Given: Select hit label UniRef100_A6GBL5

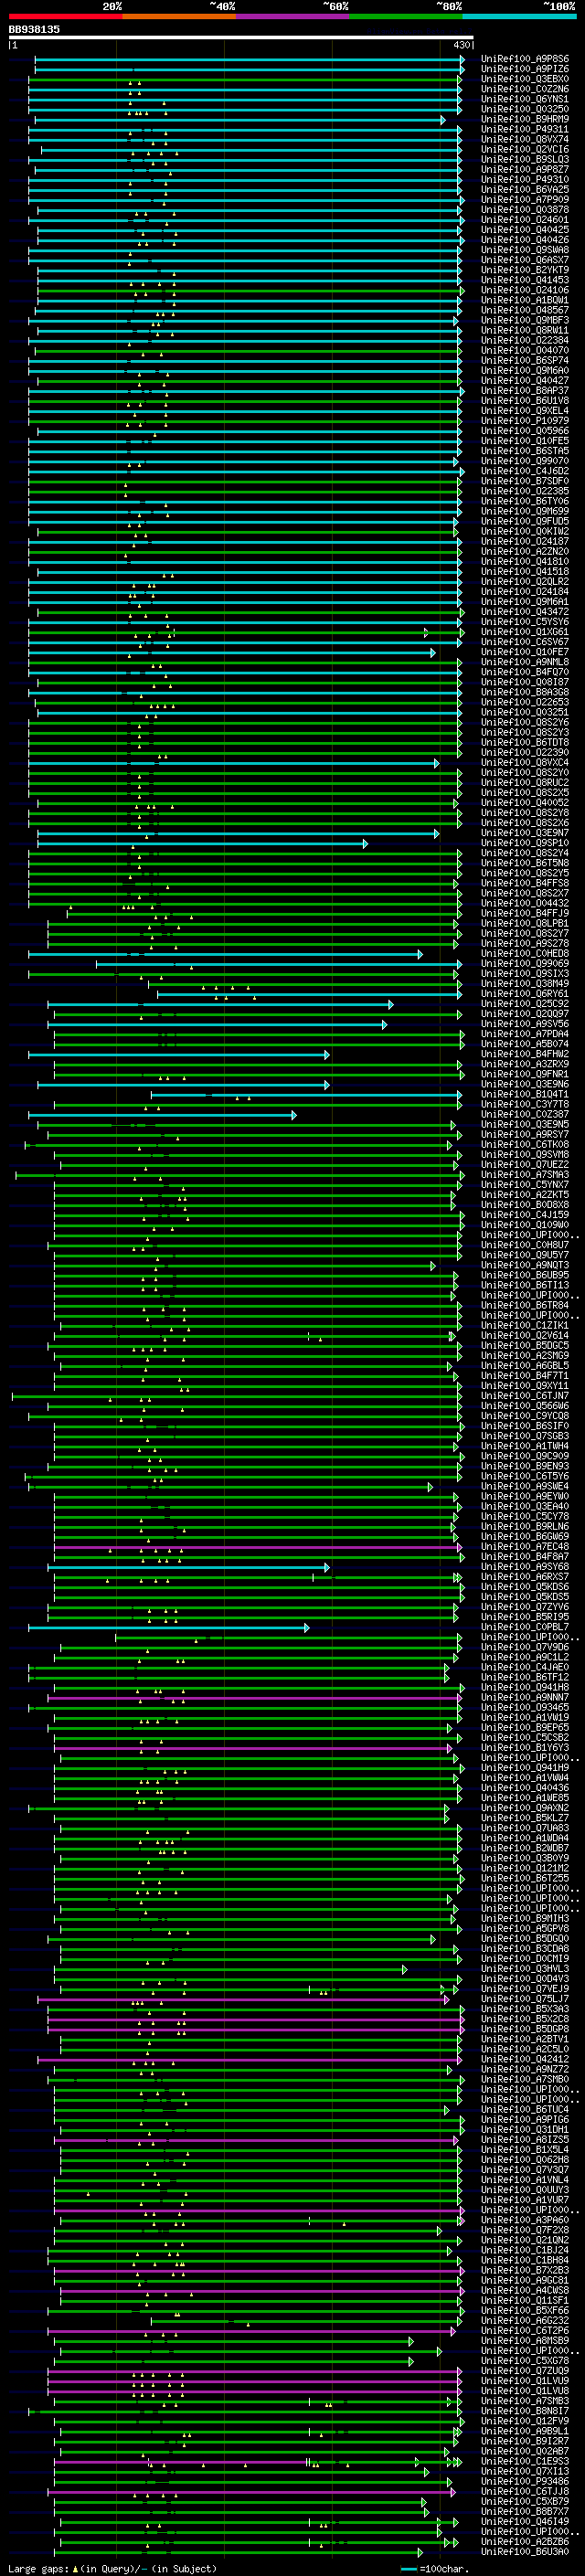Looking at the screenshot, I should click(525, 1366).
